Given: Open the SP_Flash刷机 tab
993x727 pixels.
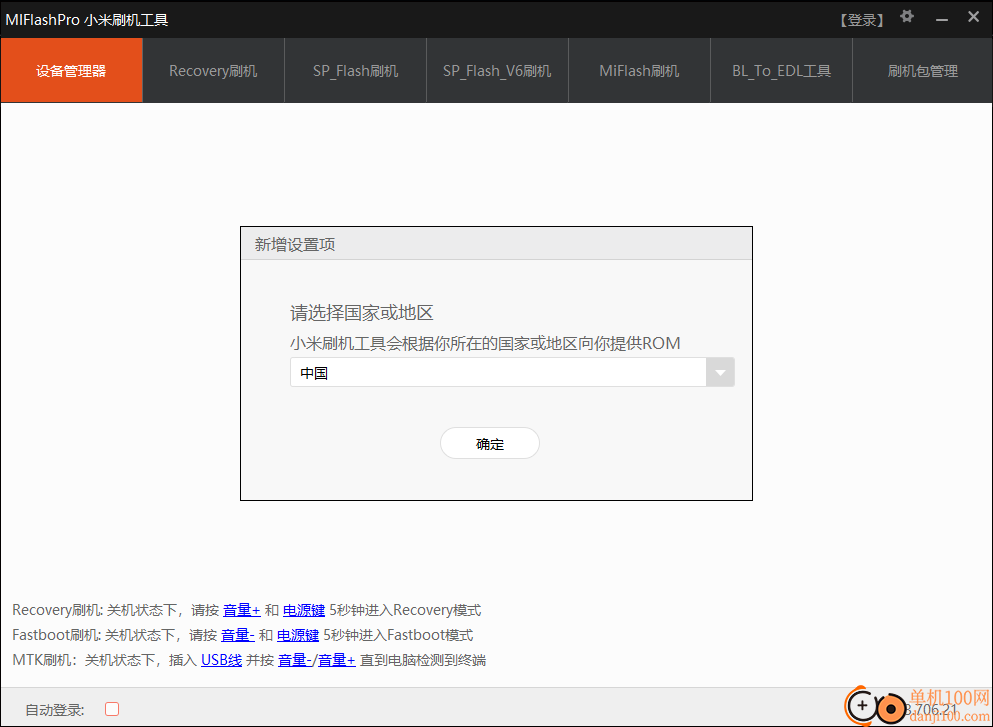Looking at the screenshot, I should coord(355,70).
